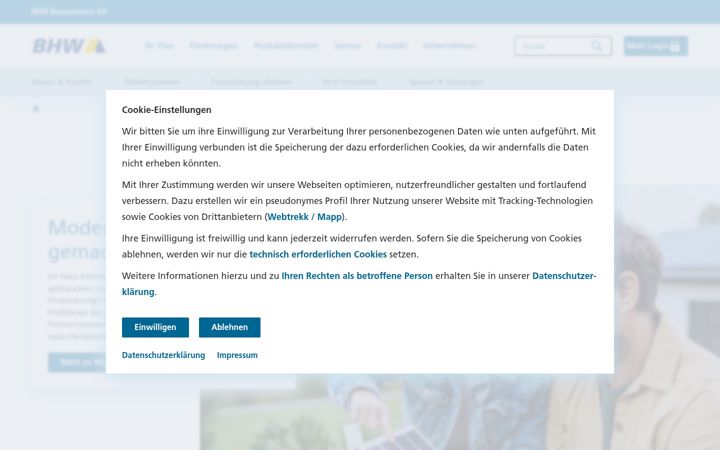Image resolution: width=720 pixels, height=450 pixels.
Task: Open the Service item in the top navigation
Action: 347,45
